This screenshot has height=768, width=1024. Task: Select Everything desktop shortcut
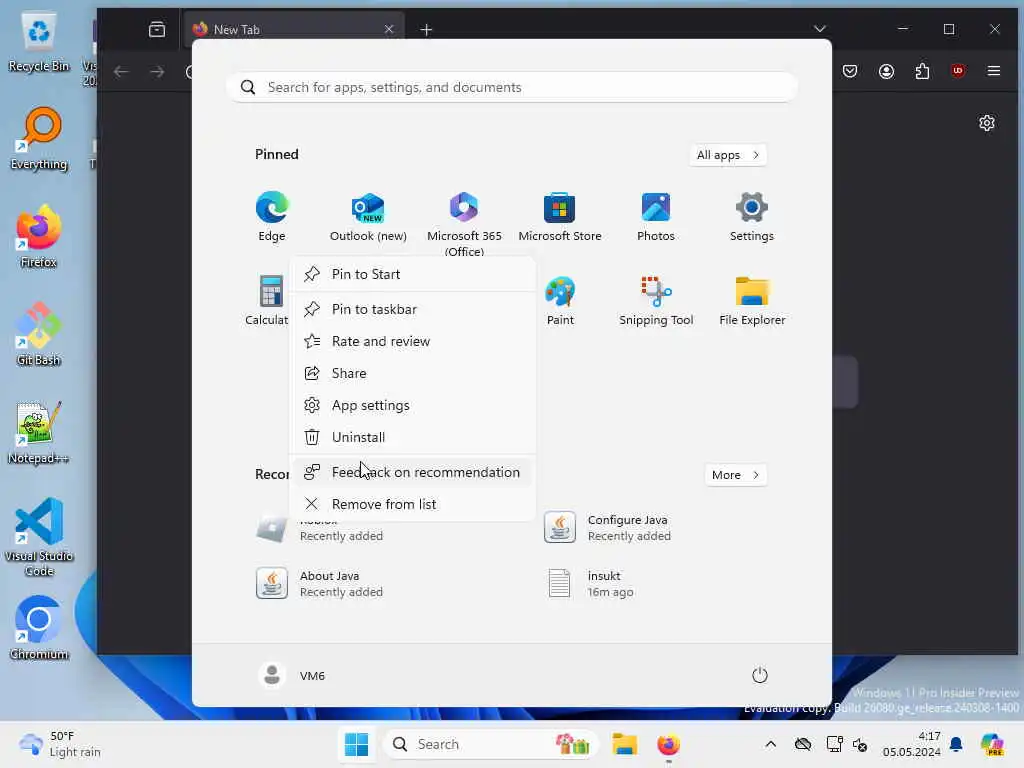point(39,139)
